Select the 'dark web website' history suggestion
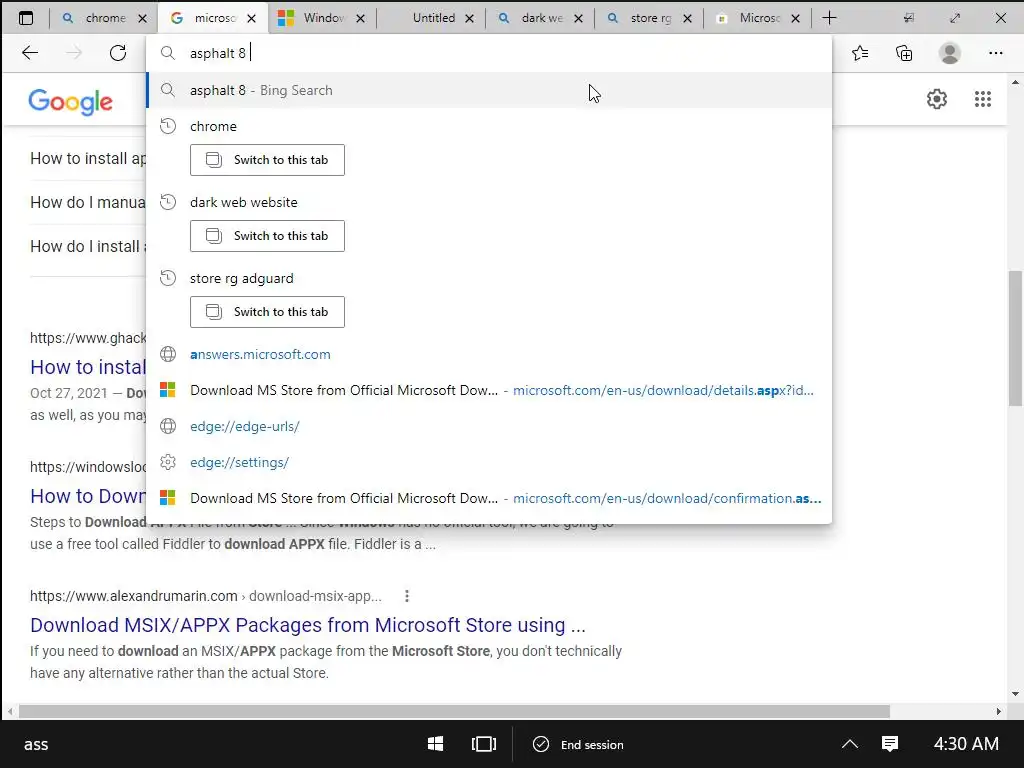1024x768 pixels. pyautogui.click(x=489, y=202)
